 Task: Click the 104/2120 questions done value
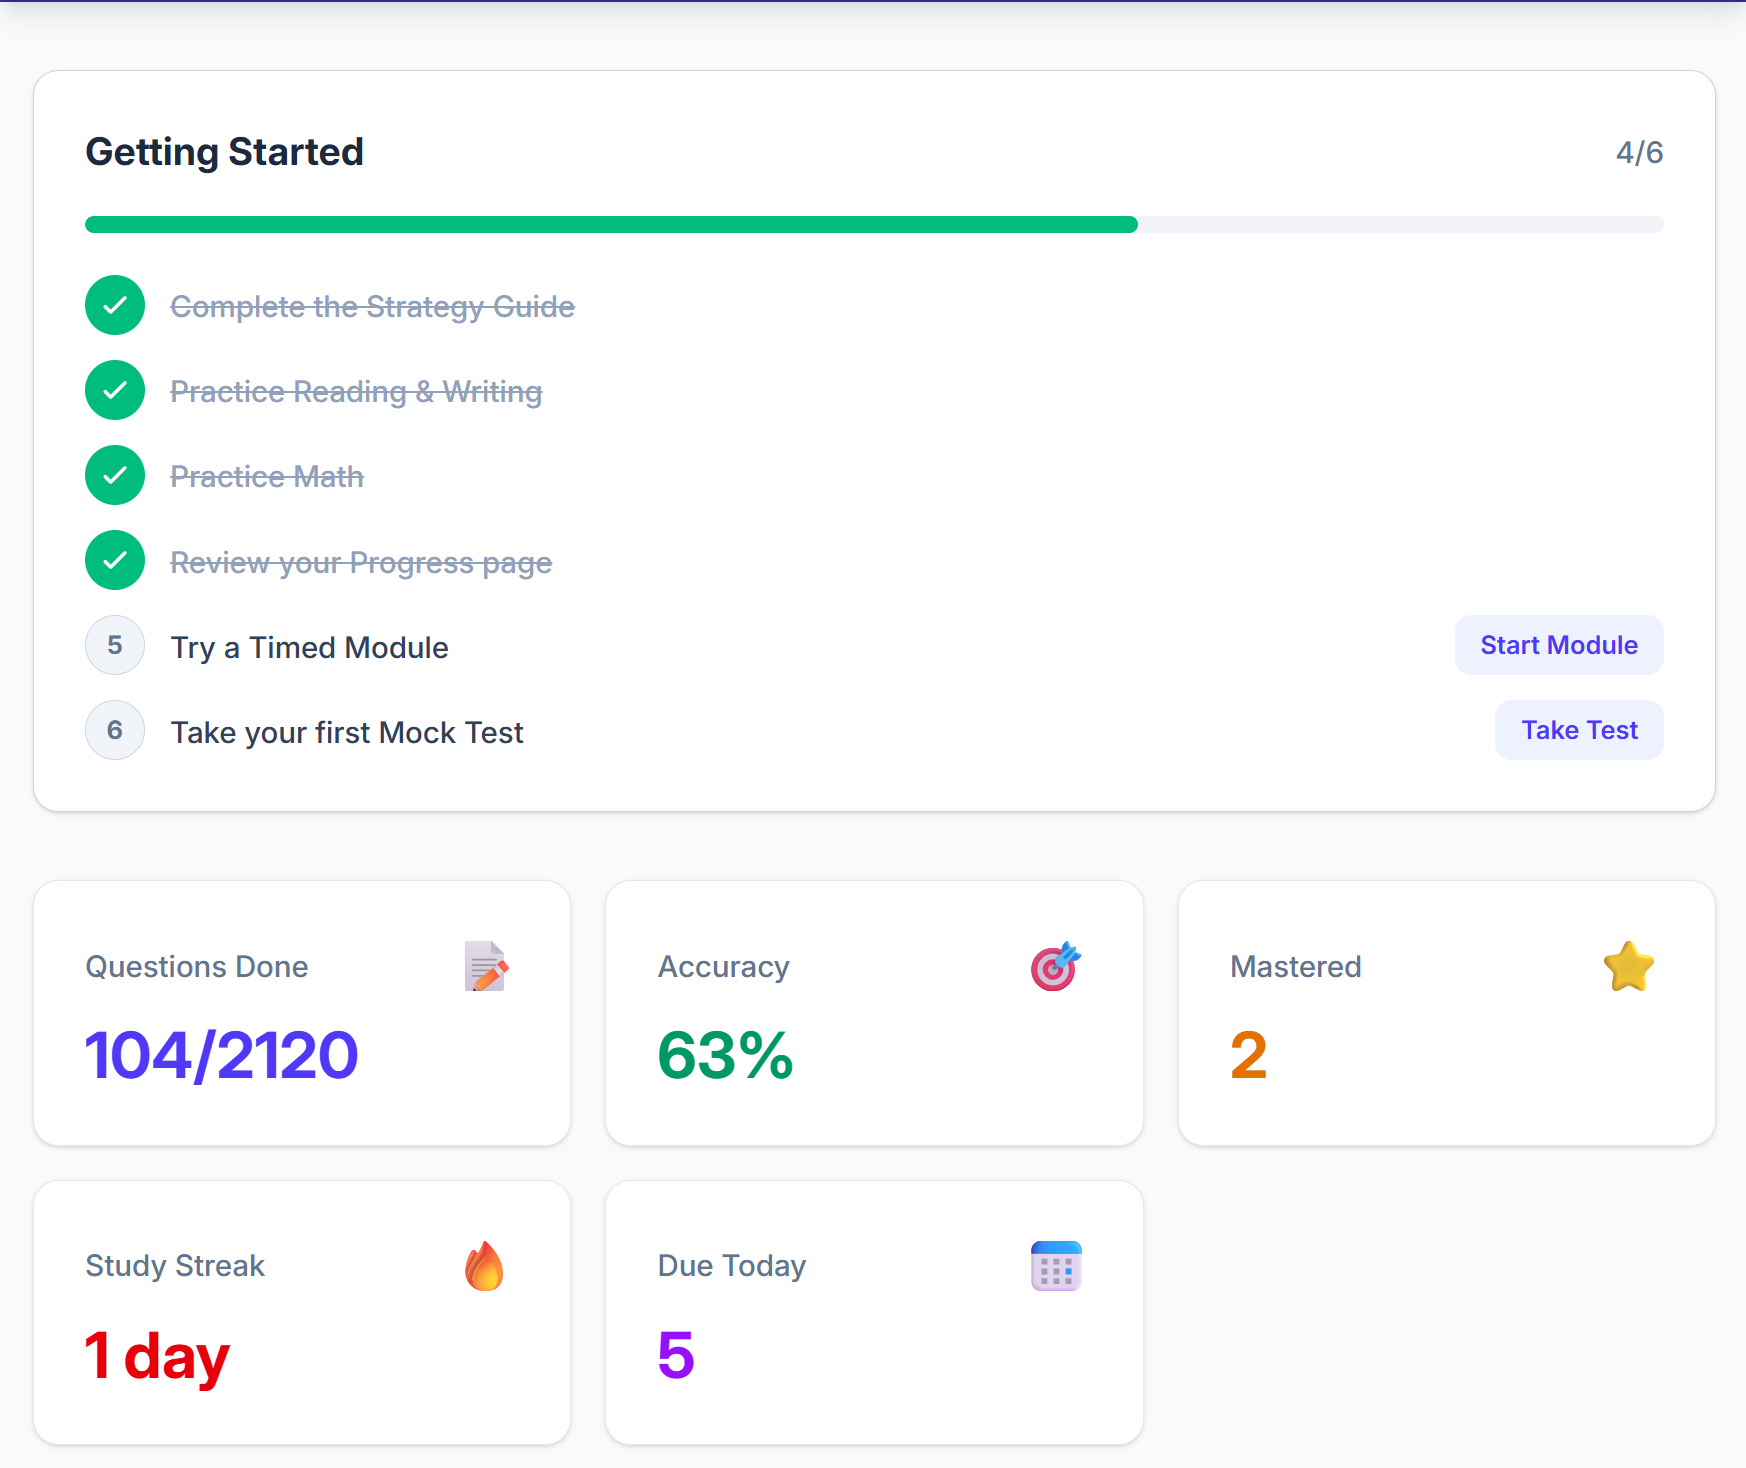coord(222,1055)
